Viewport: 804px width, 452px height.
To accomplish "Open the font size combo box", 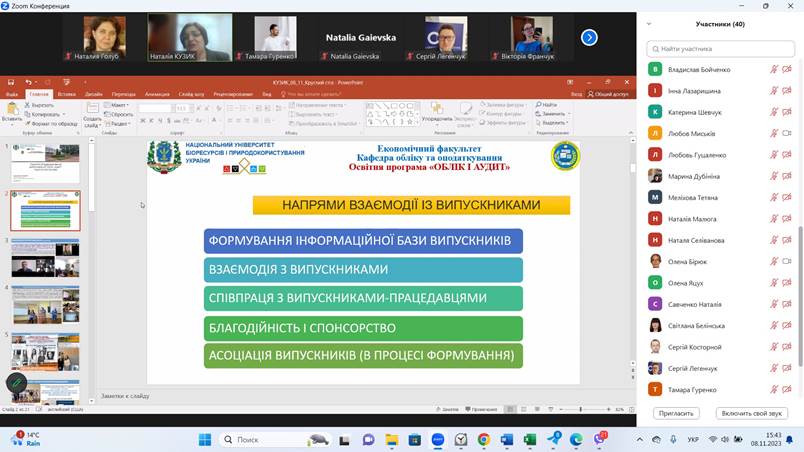I will [183, 108].
